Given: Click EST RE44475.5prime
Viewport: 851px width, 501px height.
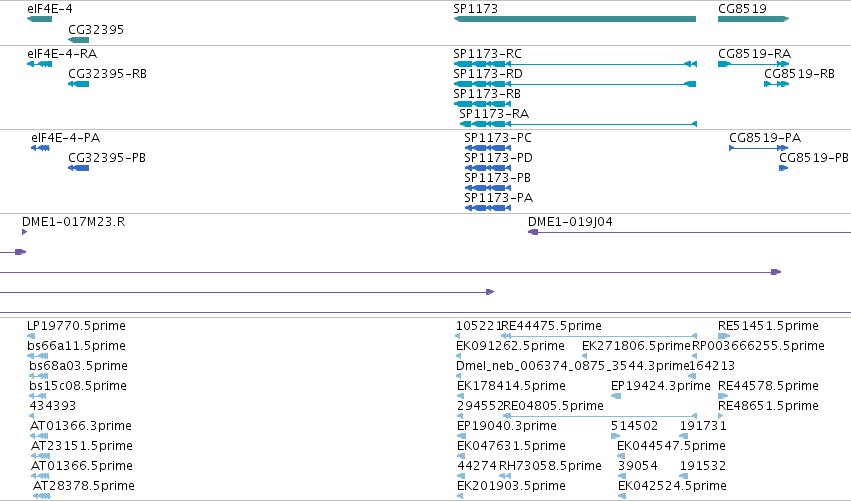Looking at the screenshot, I should [x=599, y=336].
